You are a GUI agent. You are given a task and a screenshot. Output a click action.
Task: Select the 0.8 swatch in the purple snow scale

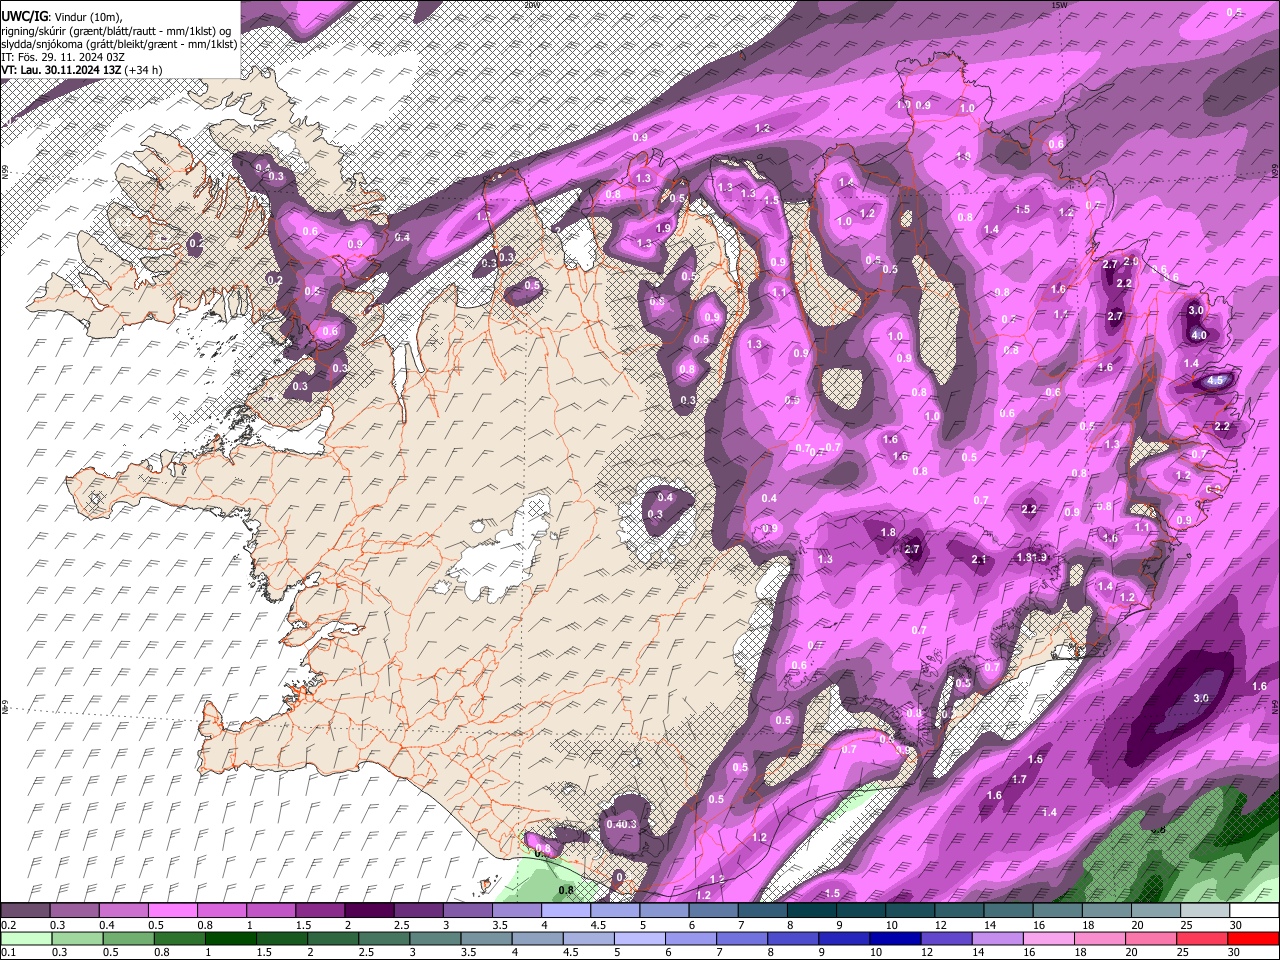221,911
